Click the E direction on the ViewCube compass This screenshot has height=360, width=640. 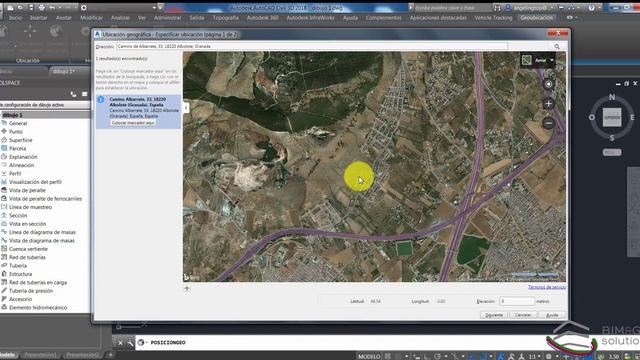pyautogui.click(x=632, y=118)
